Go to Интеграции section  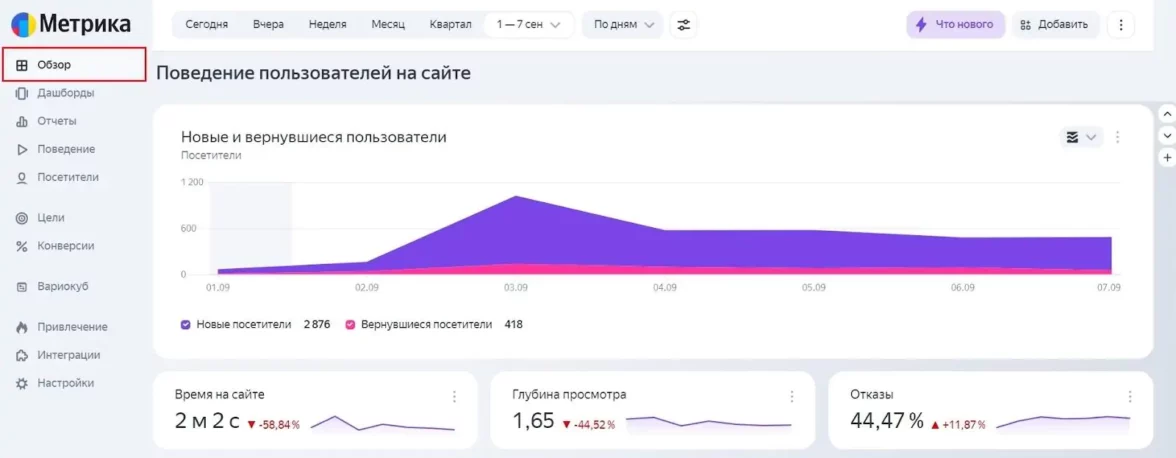click(x=68, y=355)
